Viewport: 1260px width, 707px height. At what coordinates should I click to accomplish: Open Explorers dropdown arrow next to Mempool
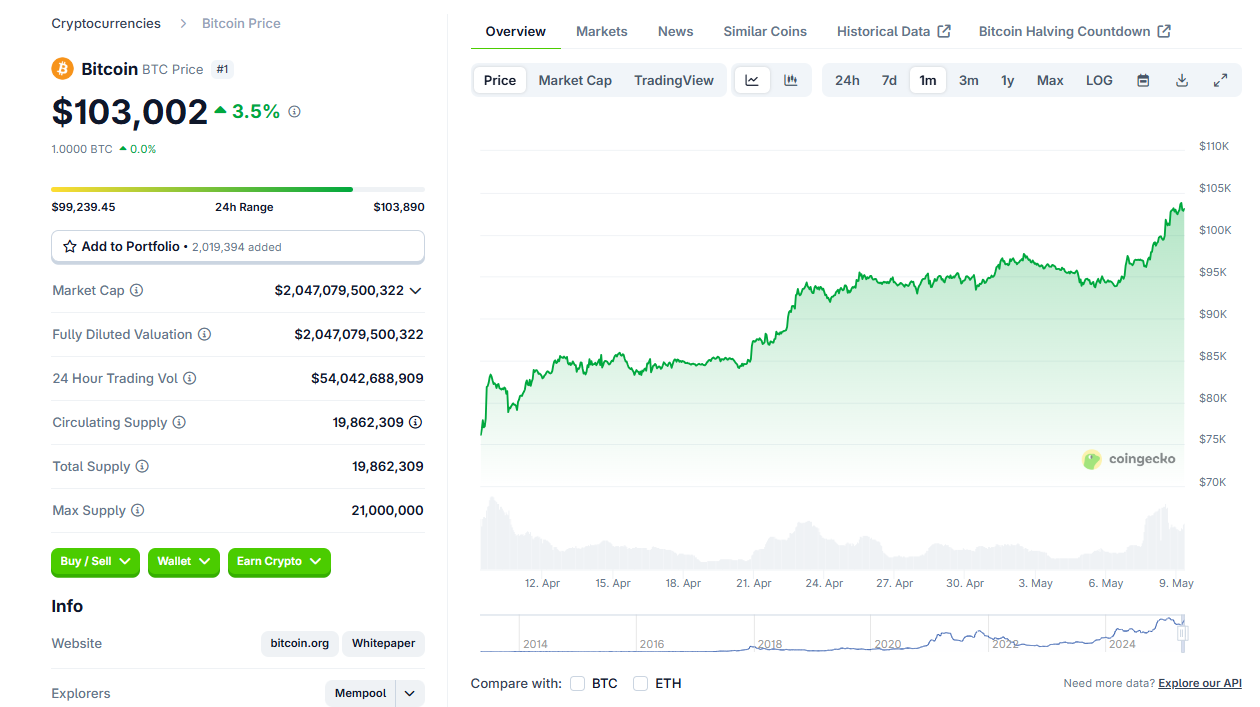click(410, 693)
